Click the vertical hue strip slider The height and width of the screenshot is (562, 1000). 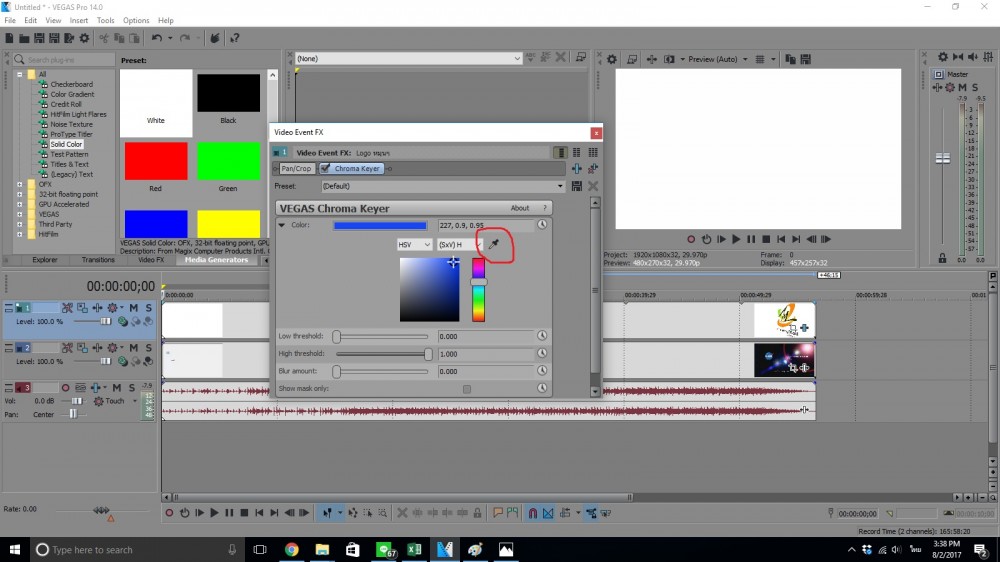478,290
